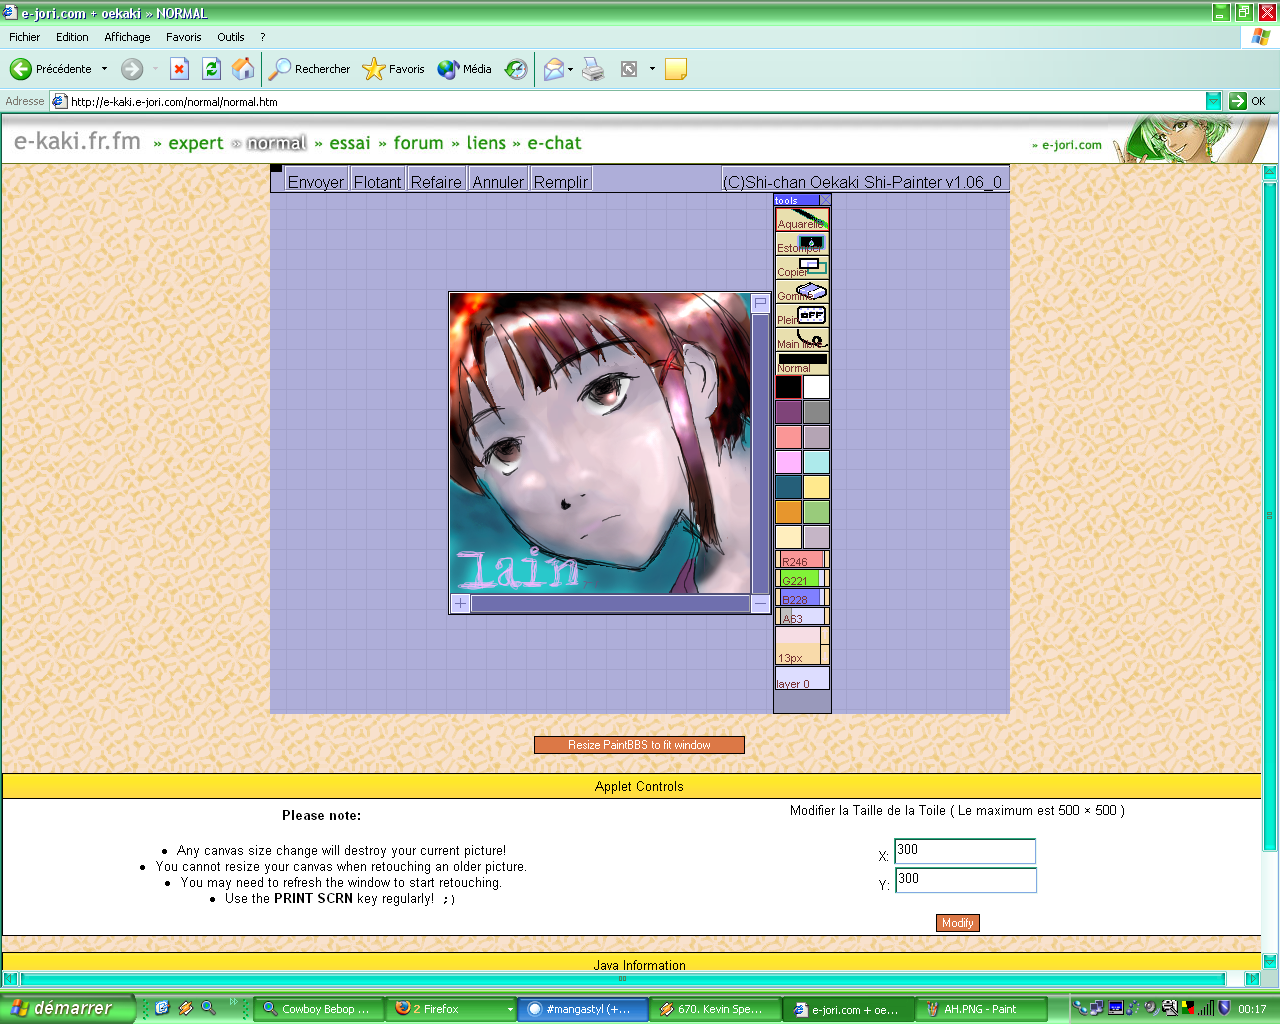Select the Aquarelle brush tool
The width and height of the screenshot is (1280, 1024).
802,219
